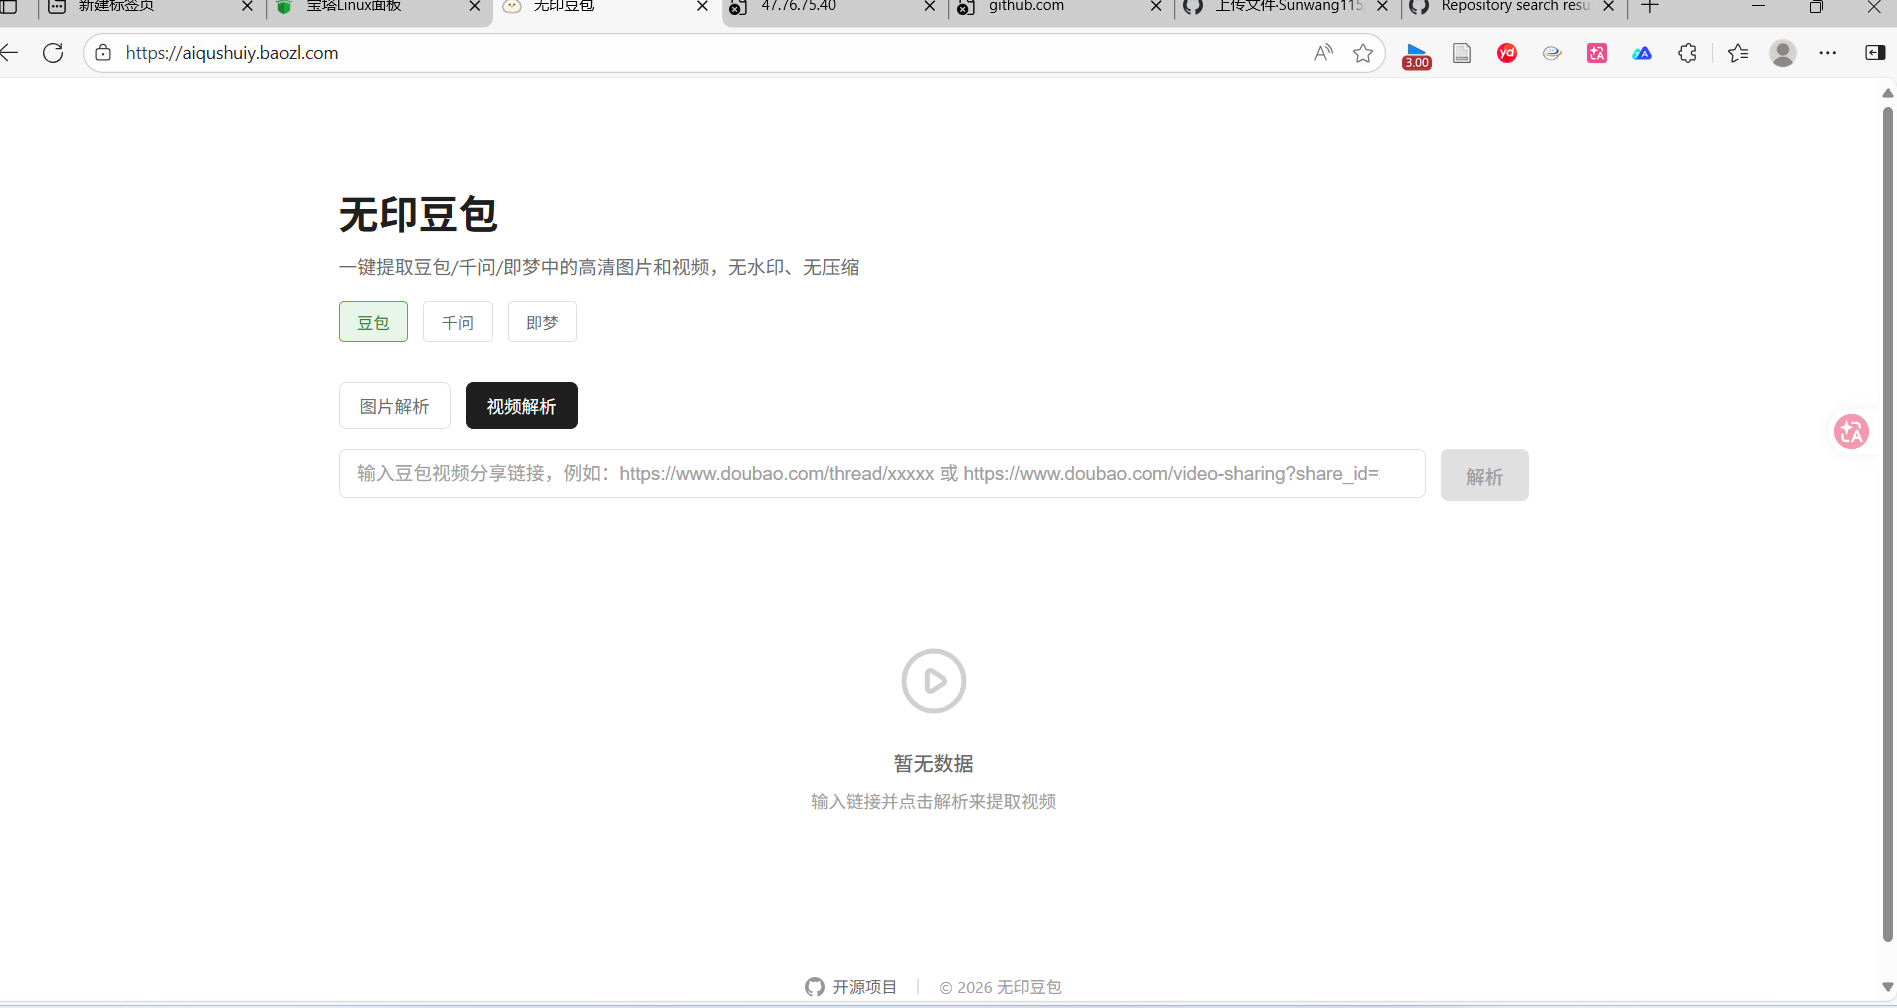1897x1008 pixels.
Task: Open a new browser tab with plus
Action: click(x=1650, y=7)
